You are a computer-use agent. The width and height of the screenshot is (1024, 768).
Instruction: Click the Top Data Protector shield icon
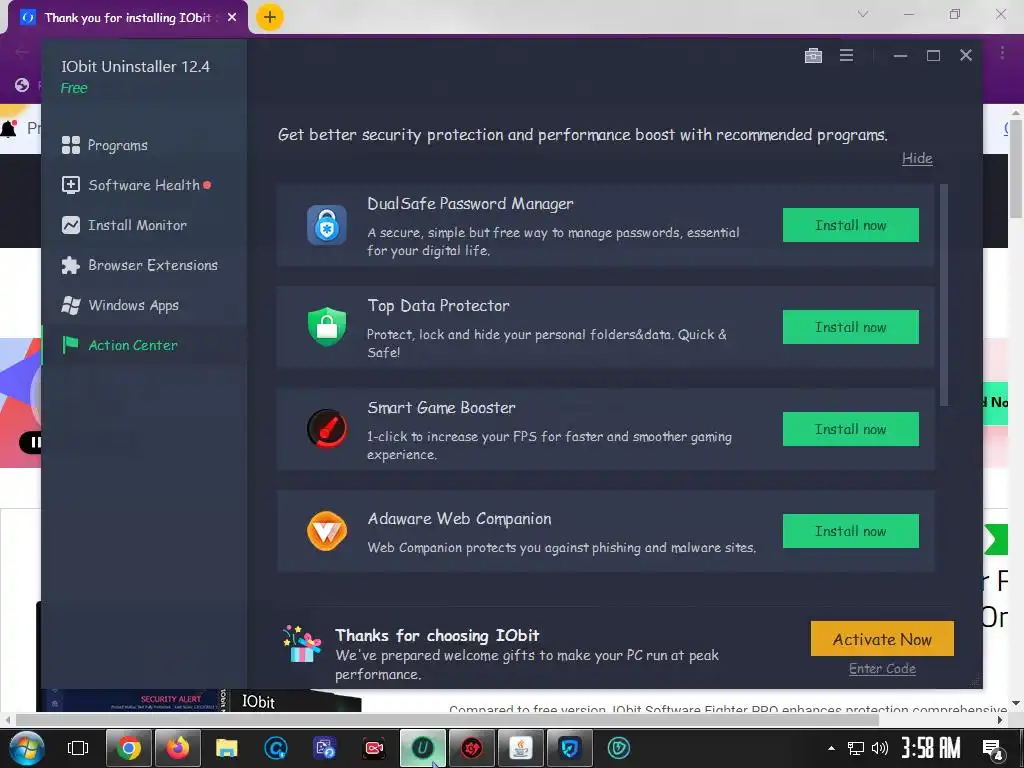(x=327, y=327)
